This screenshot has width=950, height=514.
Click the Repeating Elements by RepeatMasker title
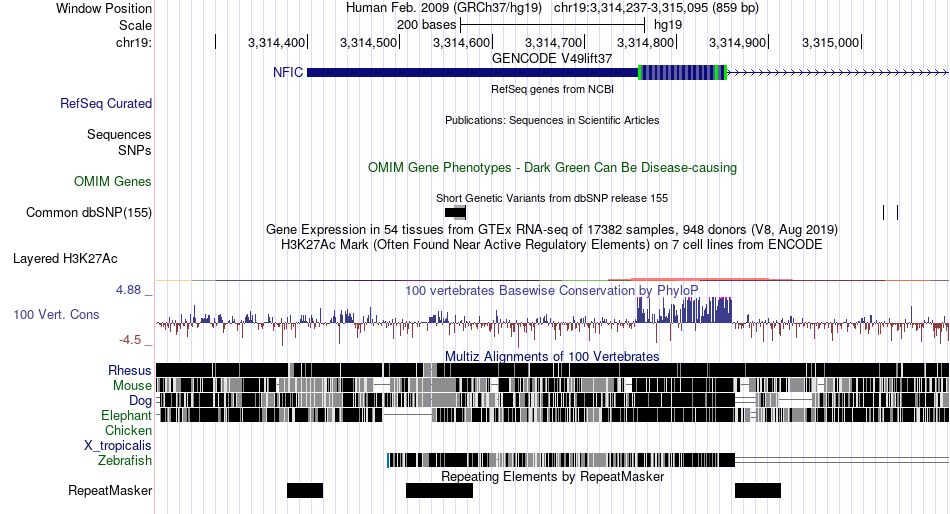point(552,476)
